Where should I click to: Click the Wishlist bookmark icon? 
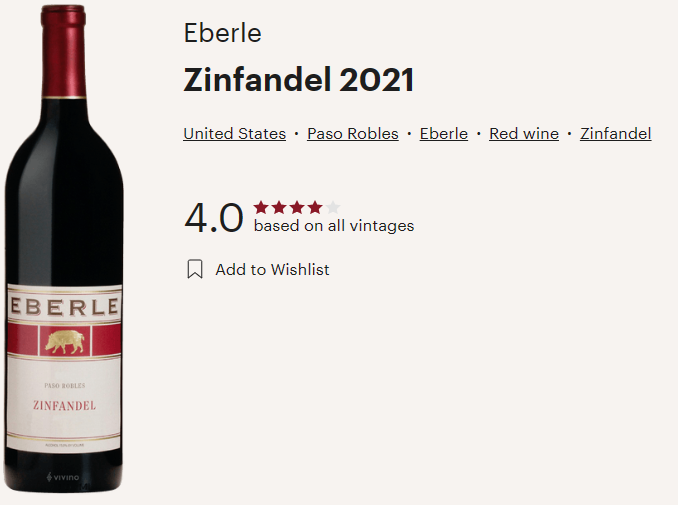point(195,269)
